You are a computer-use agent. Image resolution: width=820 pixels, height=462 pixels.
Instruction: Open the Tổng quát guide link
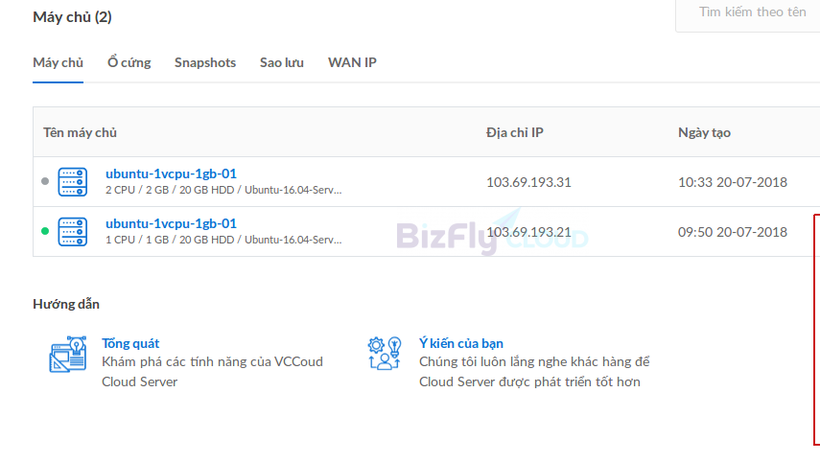point(130,343)
